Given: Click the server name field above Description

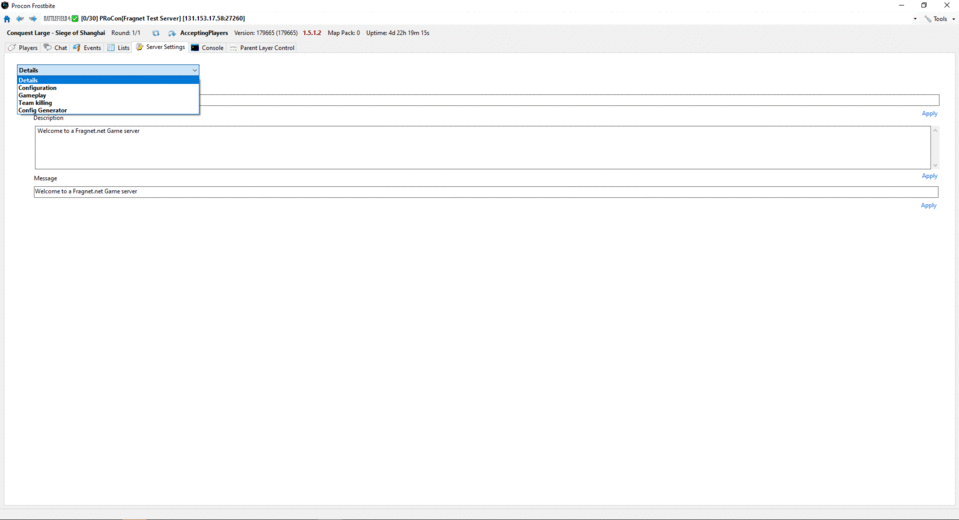Looking at the screenshot, I should pyautogui.click(x=569, y=100).
